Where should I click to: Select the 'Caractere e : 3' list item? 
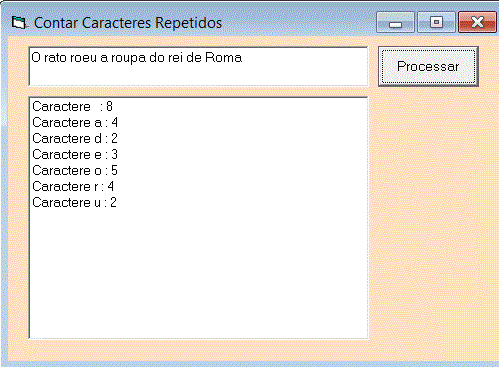point(199,155)
